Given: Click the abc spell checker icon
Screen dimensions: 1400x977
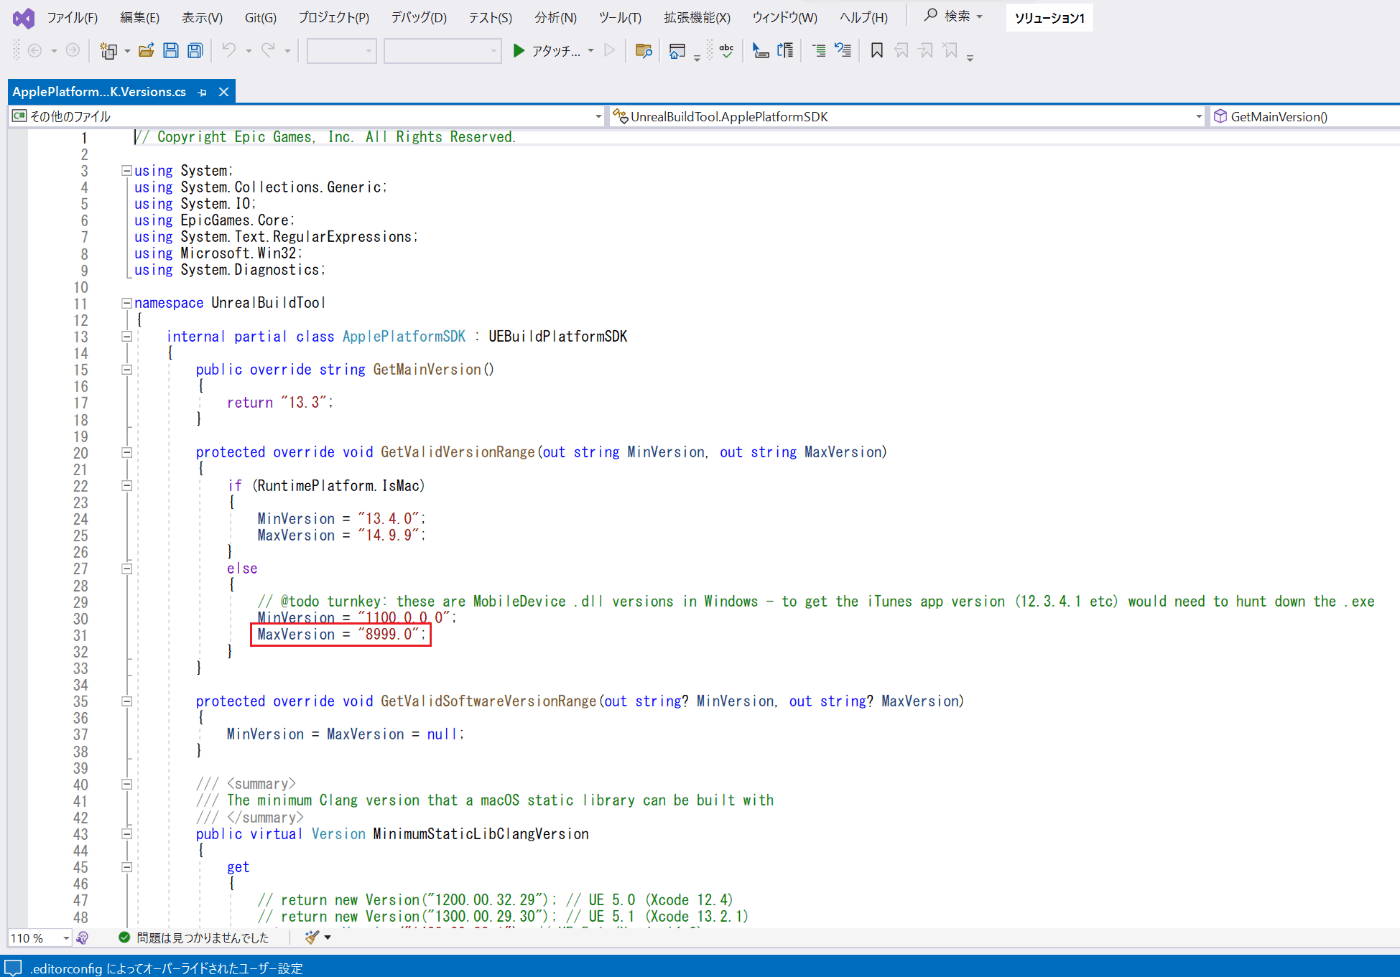Looking at the screenshot, I should pos(726,50).
